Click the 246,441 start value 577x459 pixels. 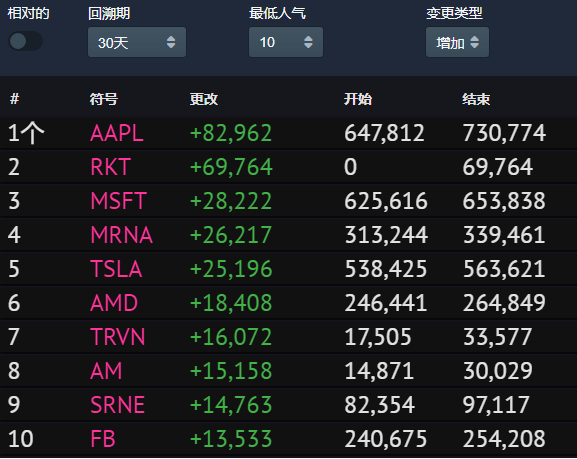(386, 303)
